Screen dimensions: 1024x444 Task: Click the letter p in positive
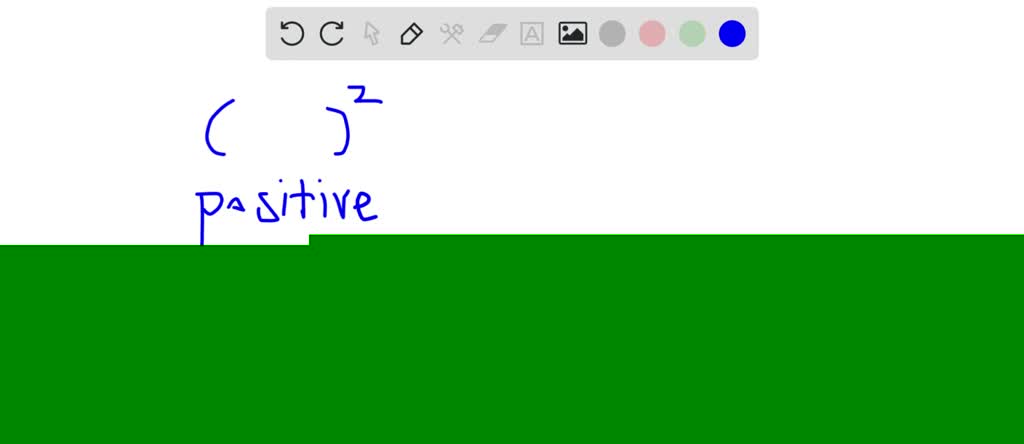[x=209, y=214]
